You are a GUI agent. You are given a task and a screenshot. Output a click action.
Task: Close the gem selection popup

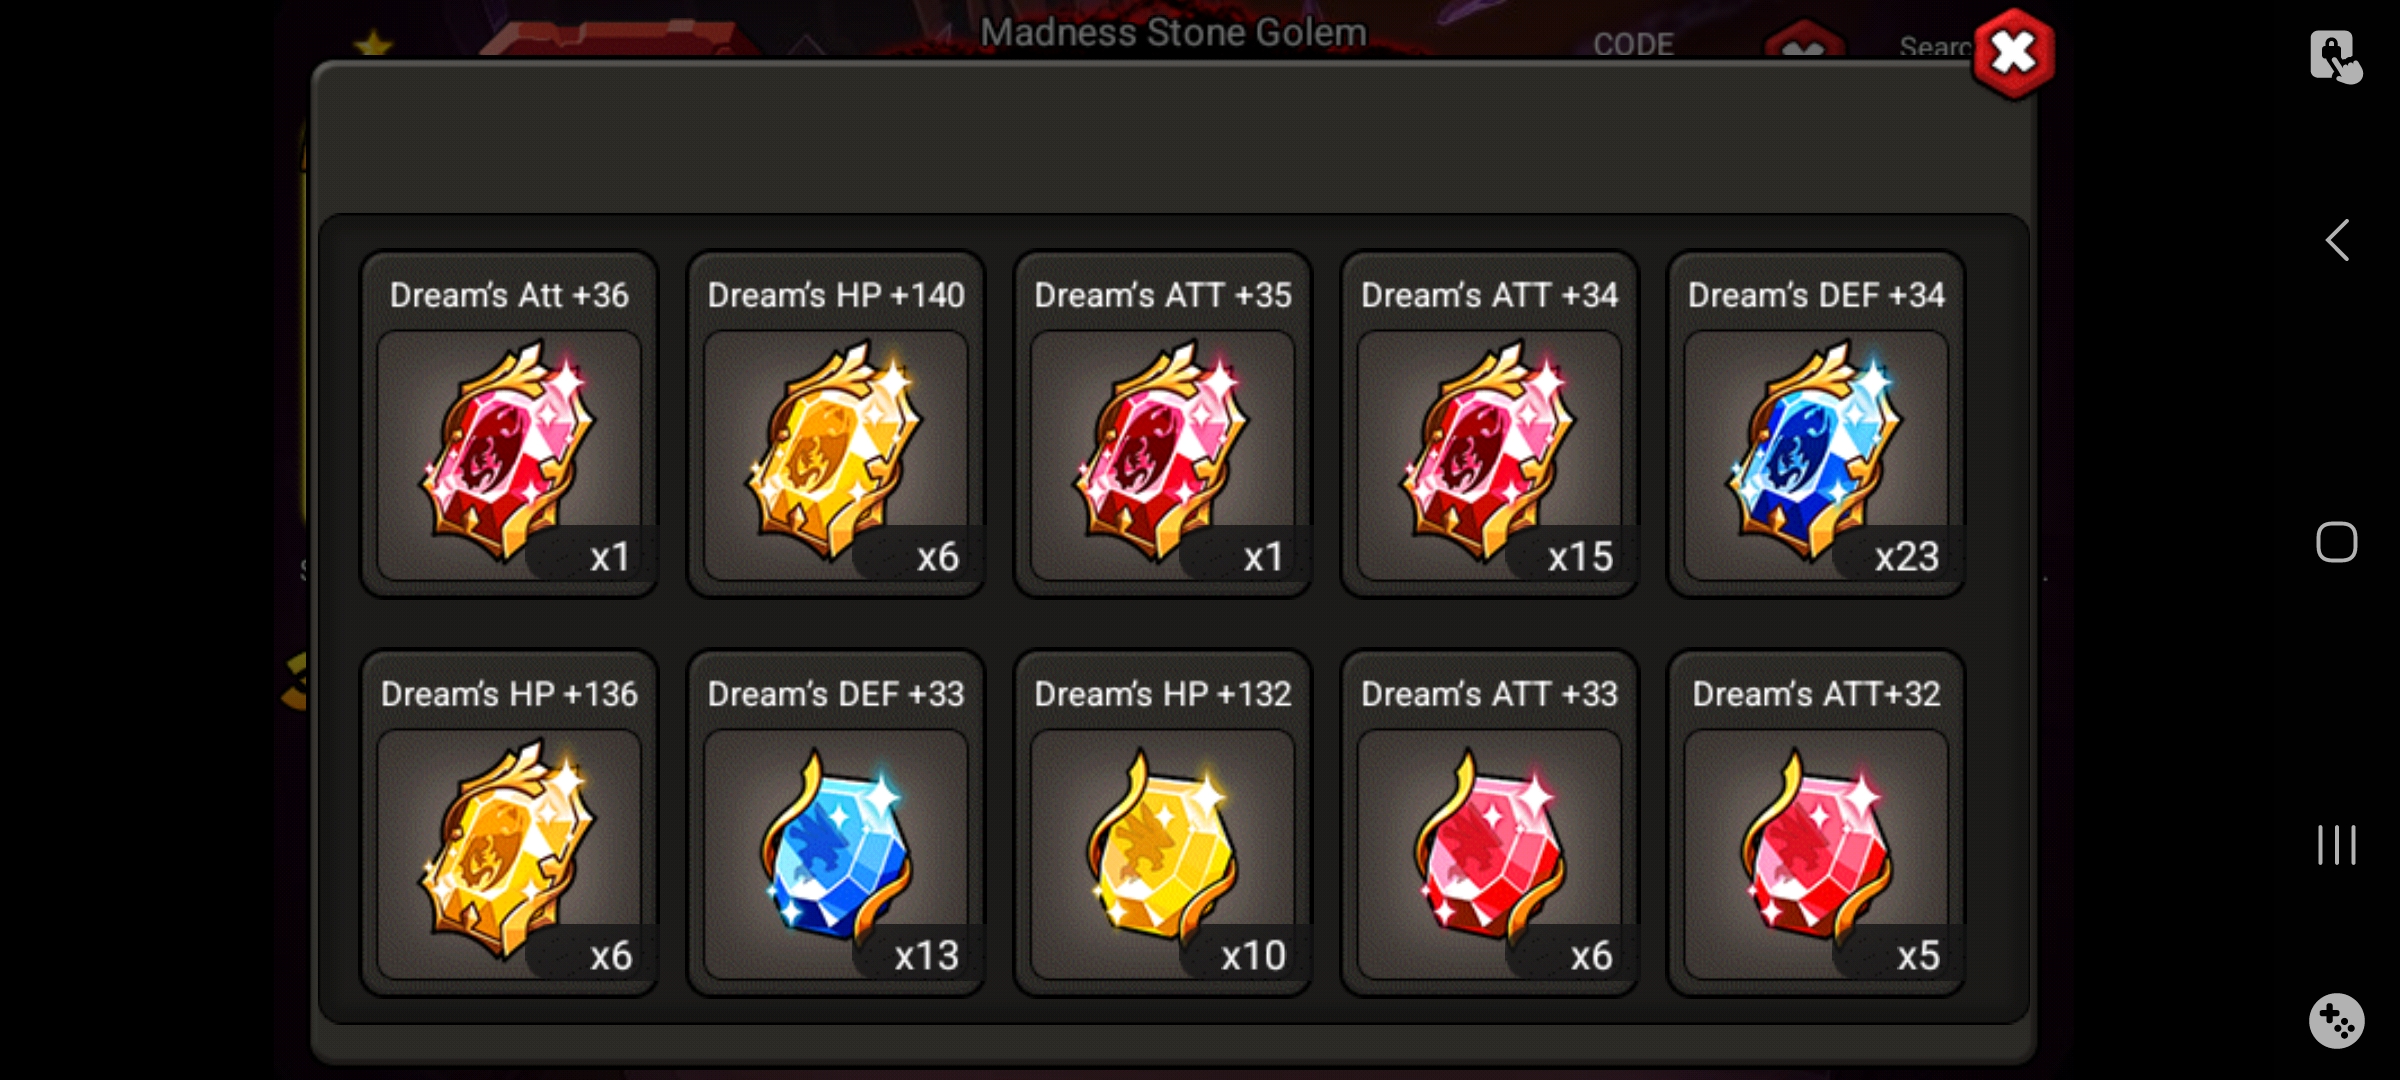(x=2013, y=54)
